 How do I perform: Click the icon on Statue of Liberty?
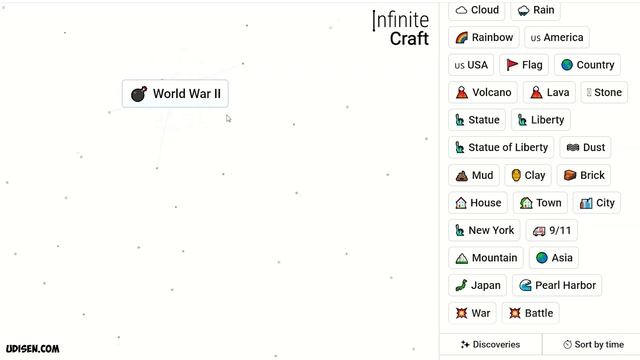click(x=460, y=147)
